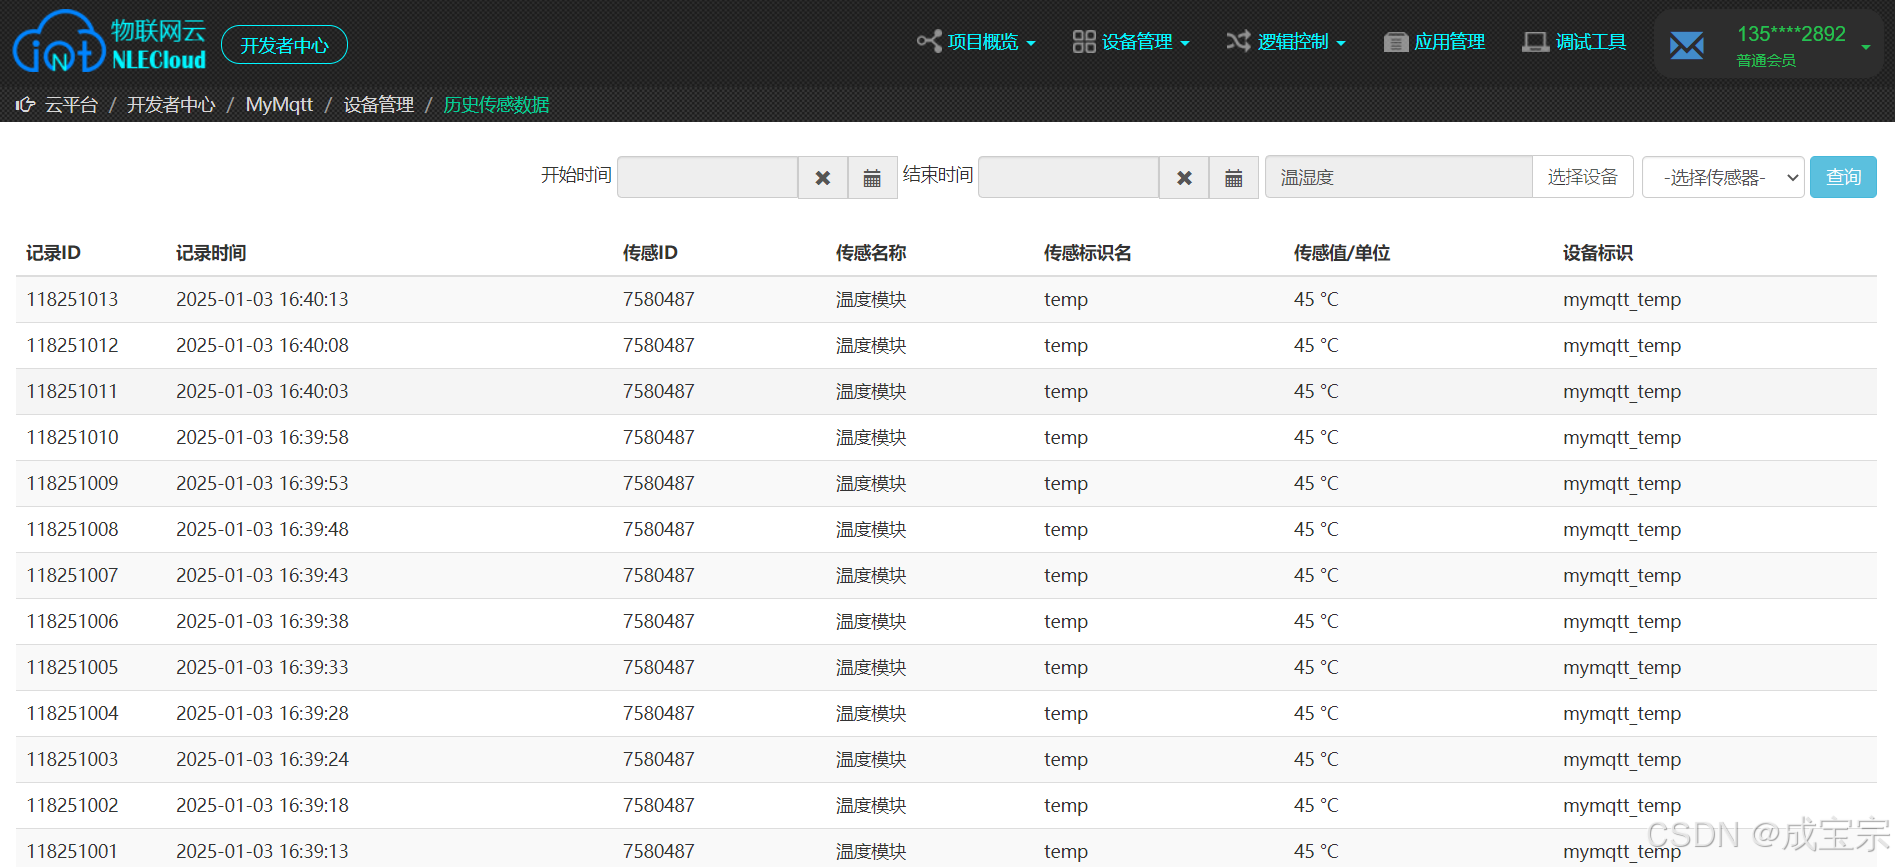This screenshot has height=867, width=1895.
Task: Click the 传感标识名 column header
Action: click(1088, 253)
